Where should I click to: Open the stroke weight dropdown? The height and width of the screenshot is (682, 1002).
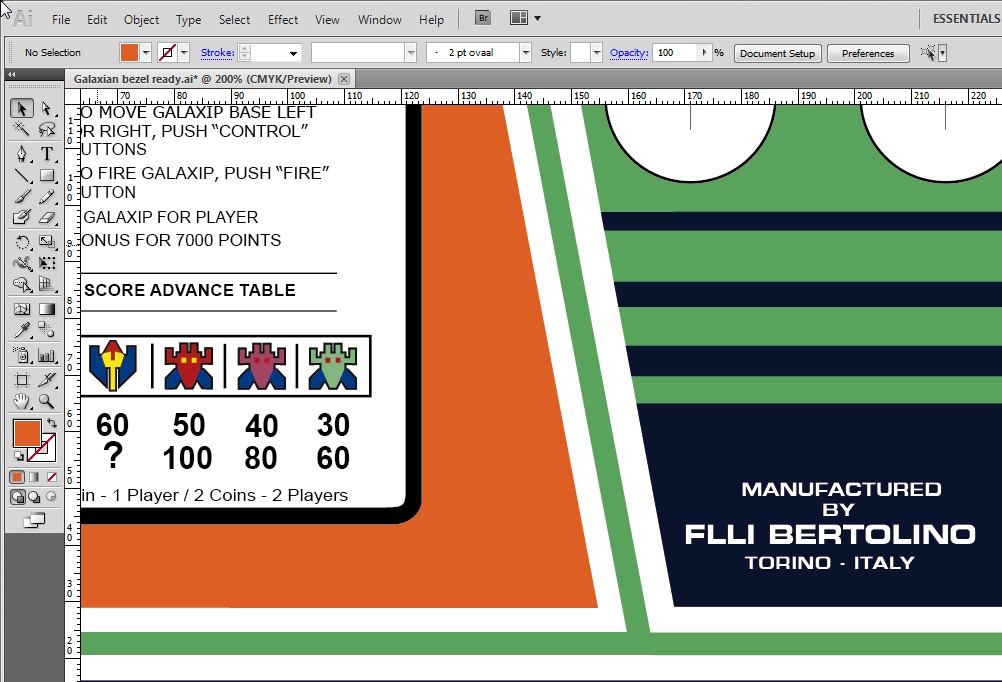coord(293,53)
